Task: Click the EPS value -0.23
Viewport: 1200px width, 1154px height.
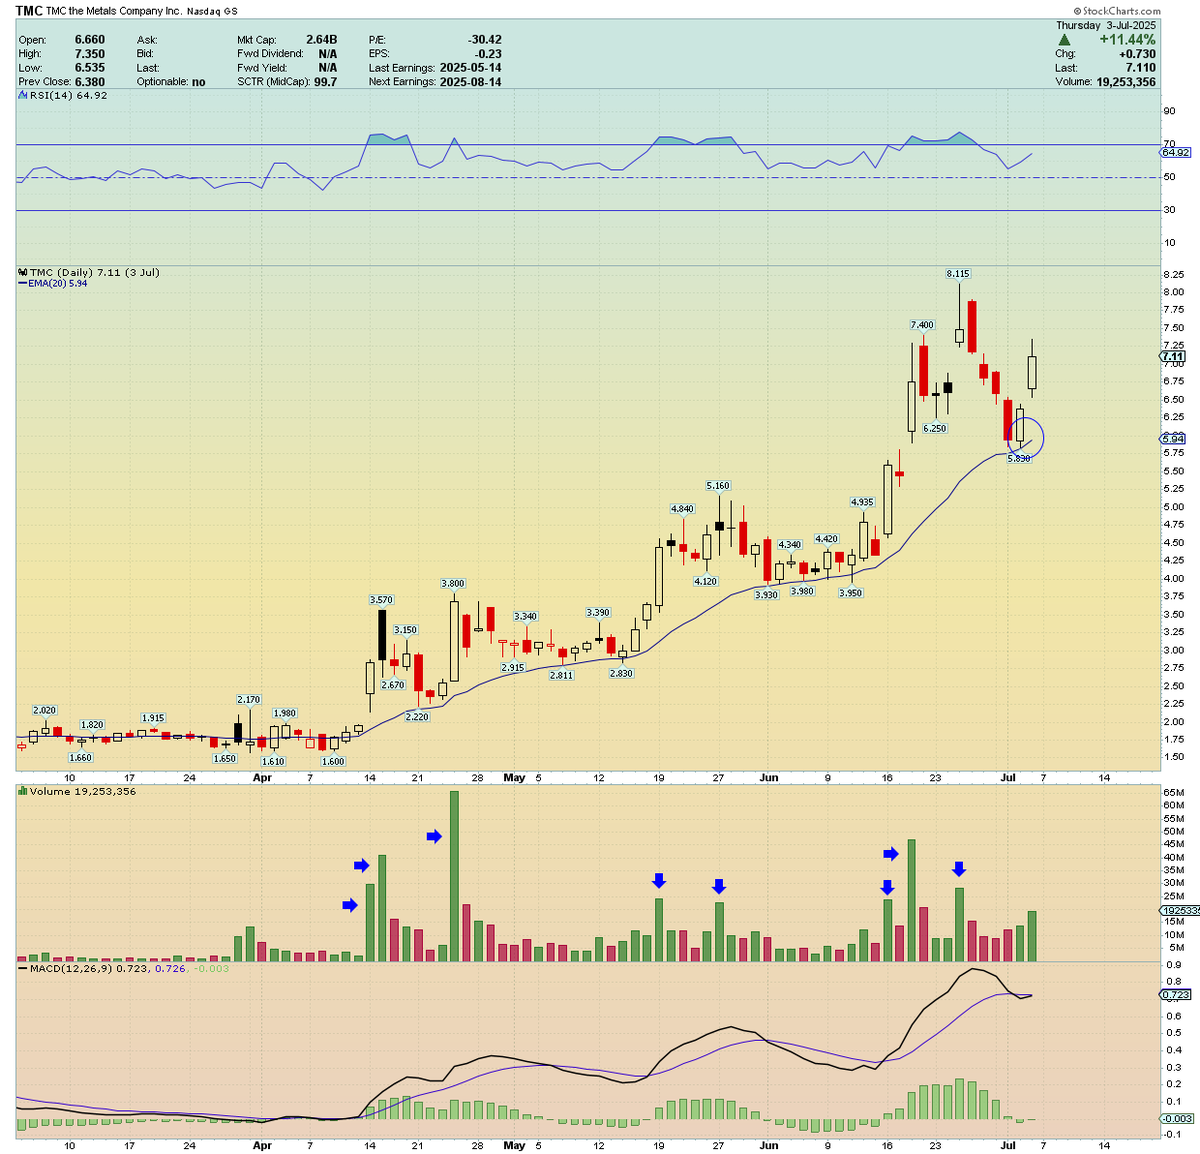Action: [x=489, y=54]
